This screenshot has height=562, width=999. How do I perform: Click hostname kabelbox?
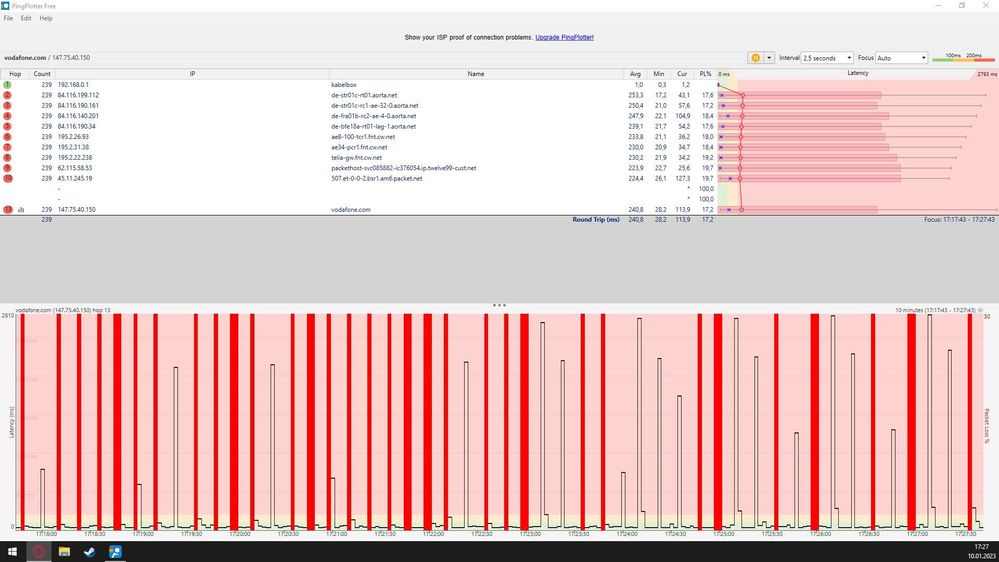click(344, 84)
